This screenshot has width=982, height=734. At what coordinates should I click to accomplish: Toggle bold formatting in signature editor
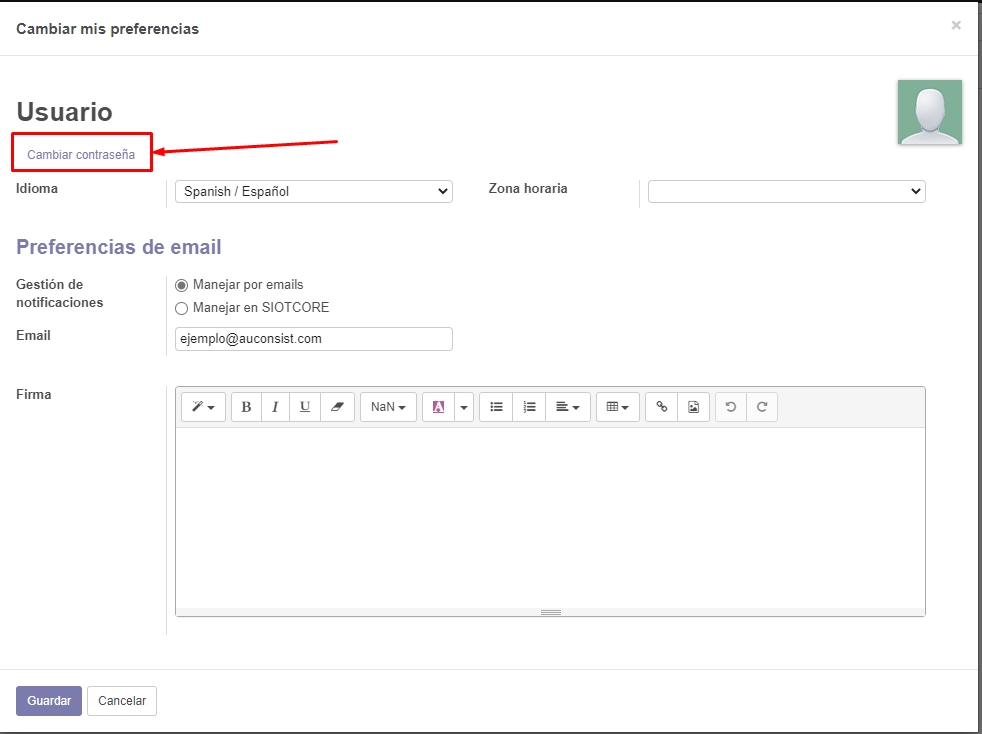(x=246, y=407)
